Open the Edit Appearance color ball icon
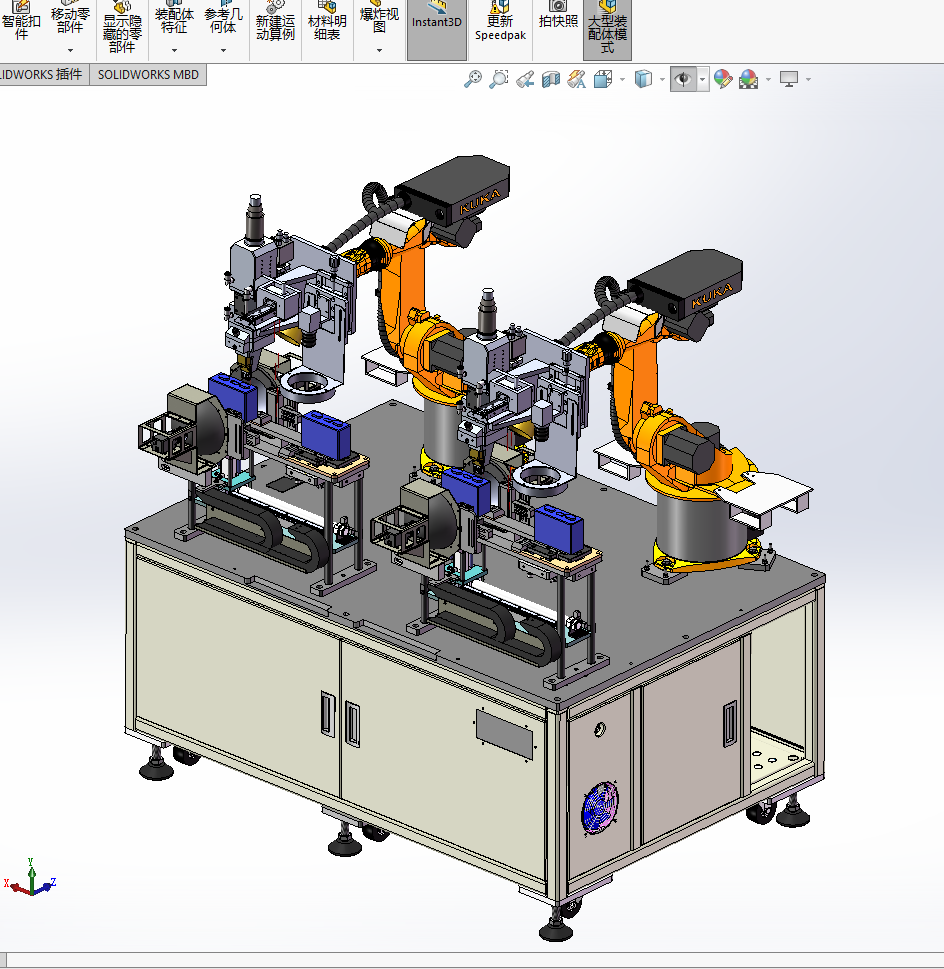 (x=723, y=79)
